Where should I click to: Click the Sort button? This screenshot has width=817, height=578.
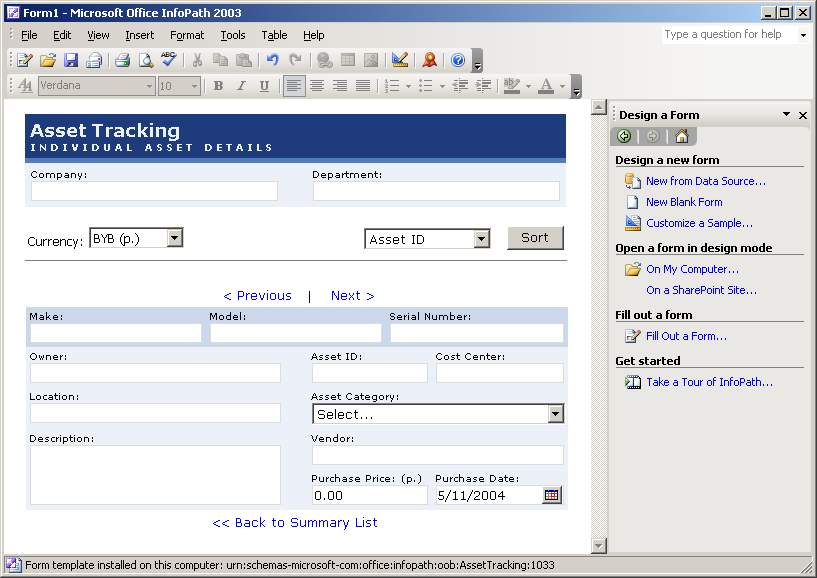535,238
